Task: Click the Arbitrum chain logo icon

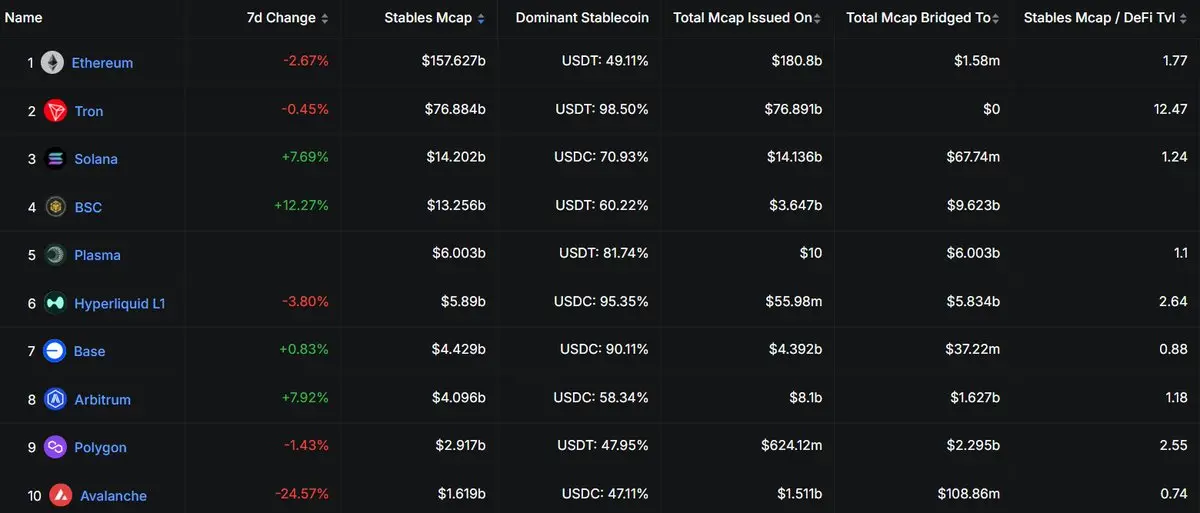Action: click(x=55, y=399)
